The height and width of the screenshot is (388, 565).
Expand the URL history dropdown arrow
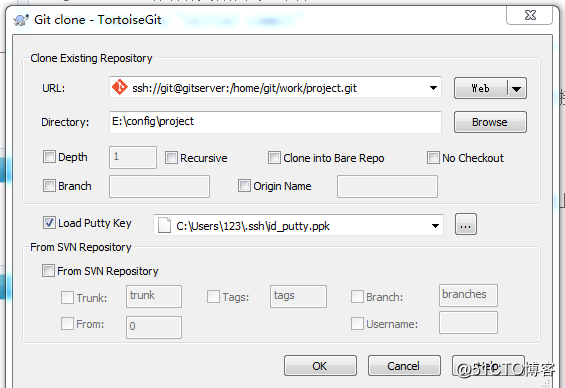(x=433, y=88)
